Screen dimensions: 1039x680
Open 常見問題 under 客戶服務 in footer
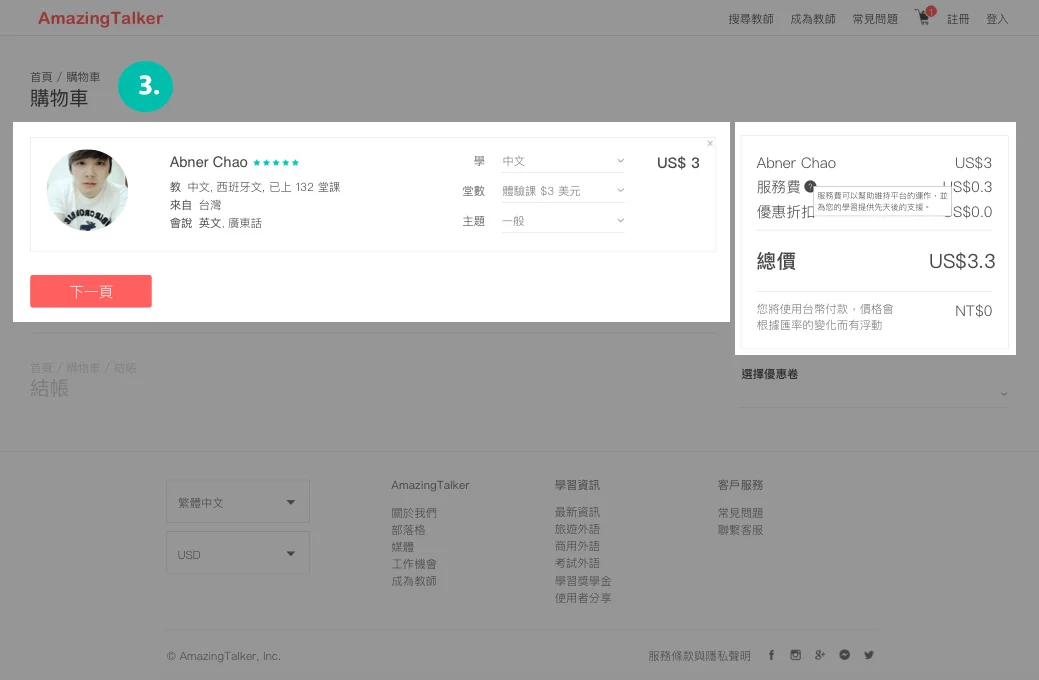pyautogui.click(x=741, y=513)
